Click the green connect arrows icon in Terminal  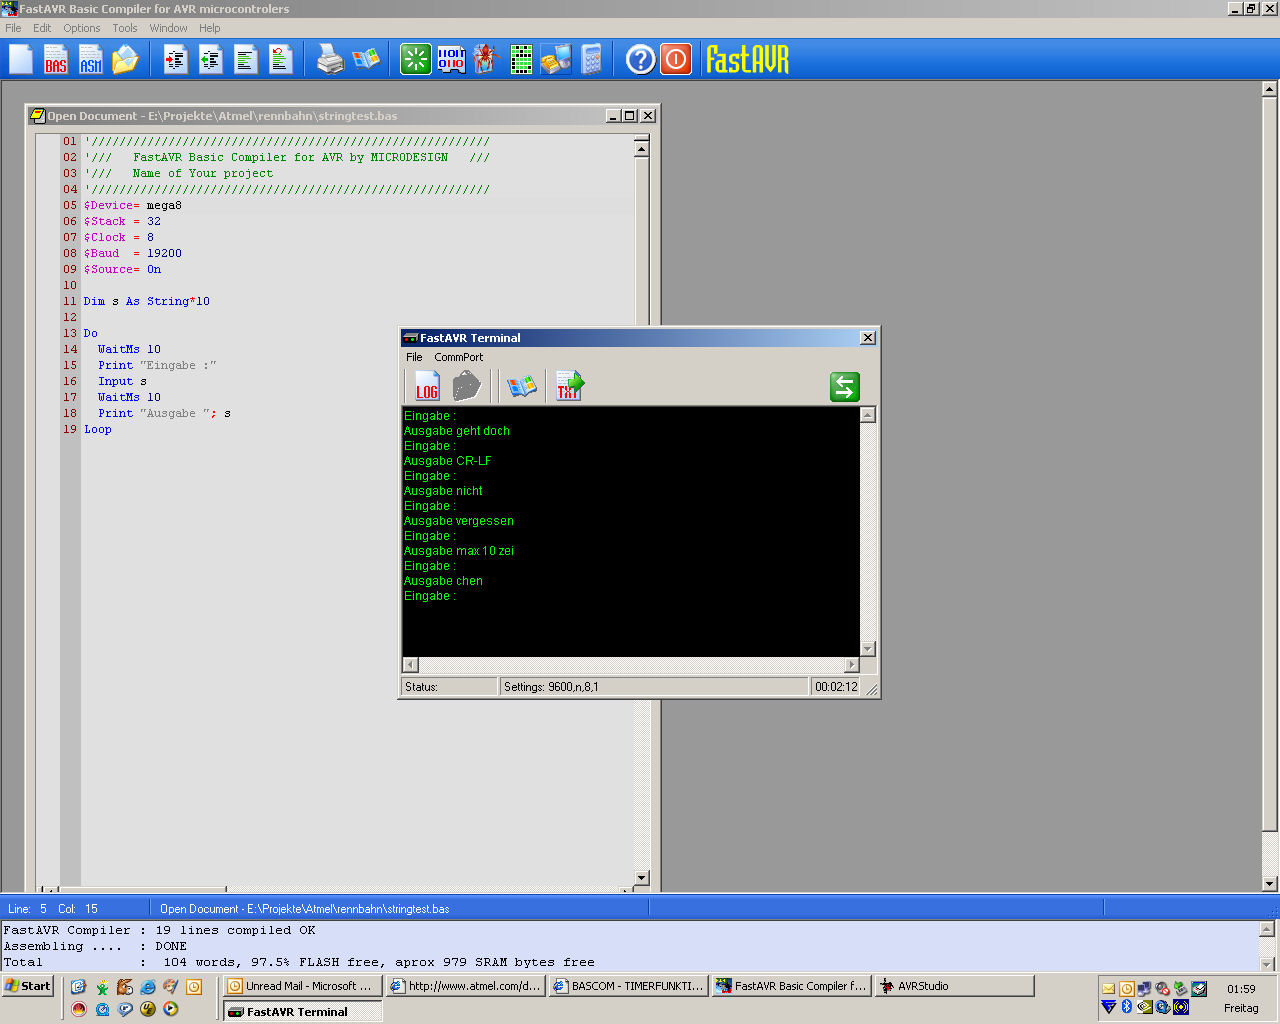click(845, 387)
